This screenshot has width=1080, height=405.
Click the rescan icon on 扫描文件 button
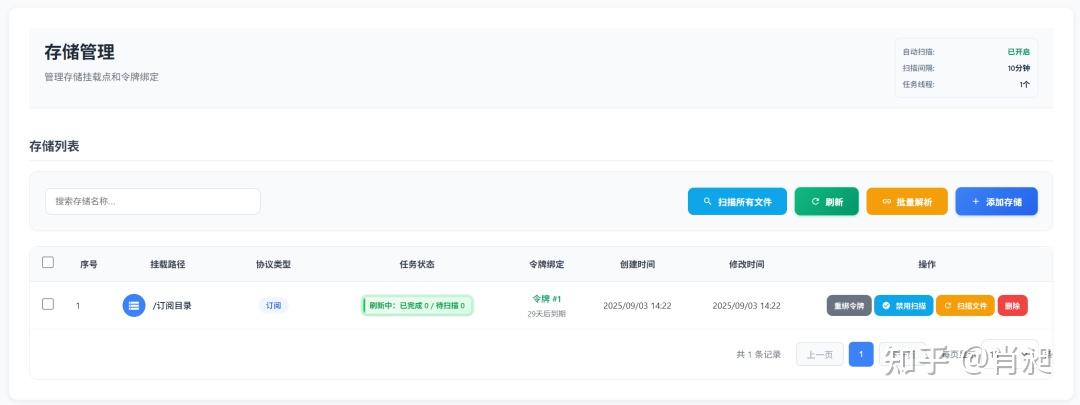coord(947,306)
